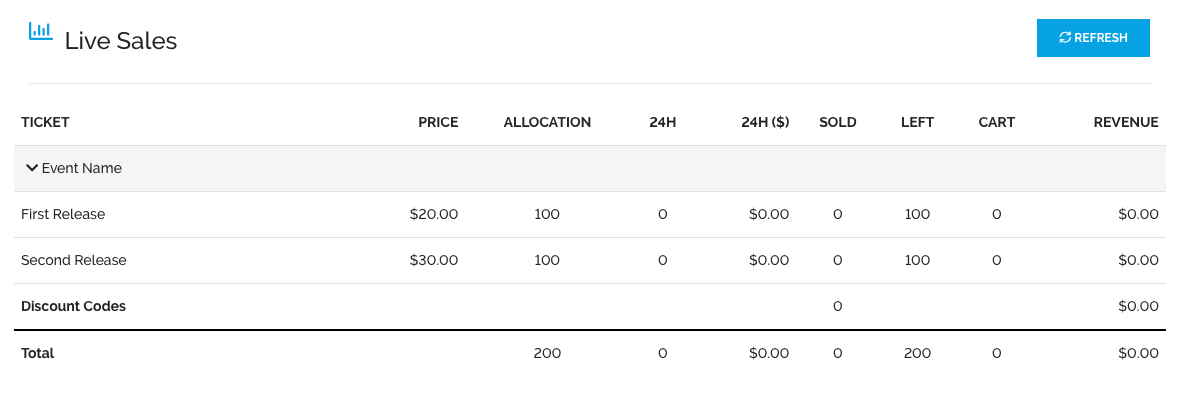Click the bar chart icon beside Live Sales
Viewport: 1181px width, 413px height.
coord(41,31)
